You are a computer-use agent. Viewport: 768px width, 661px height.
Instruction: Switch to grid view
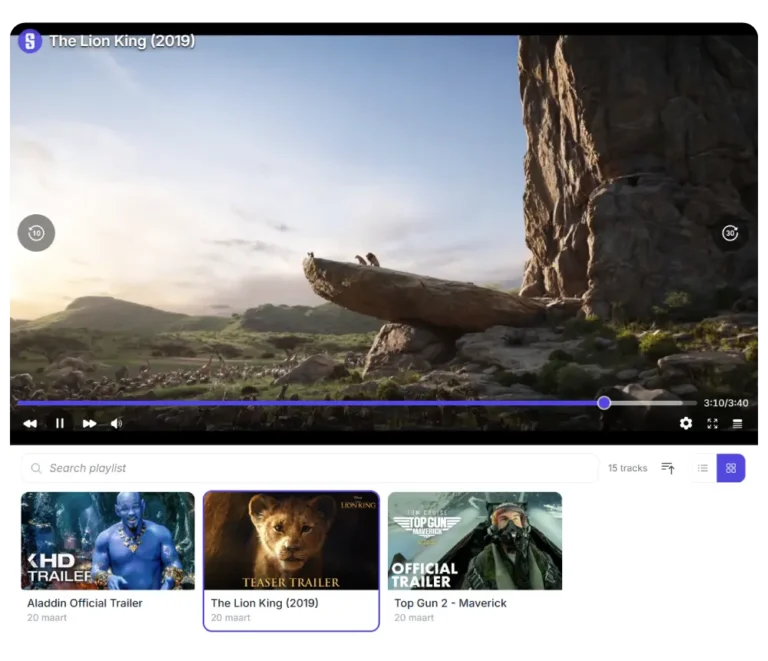click(731, 469)
